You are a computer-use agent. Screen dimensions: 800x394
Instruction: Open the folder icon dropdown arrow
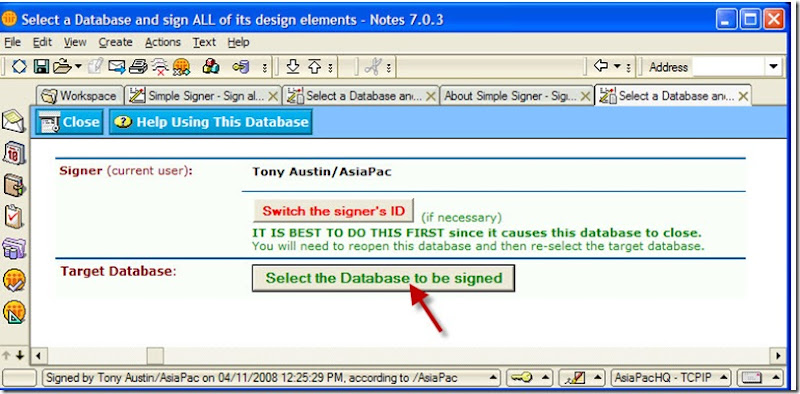click(x=78, y=66)
